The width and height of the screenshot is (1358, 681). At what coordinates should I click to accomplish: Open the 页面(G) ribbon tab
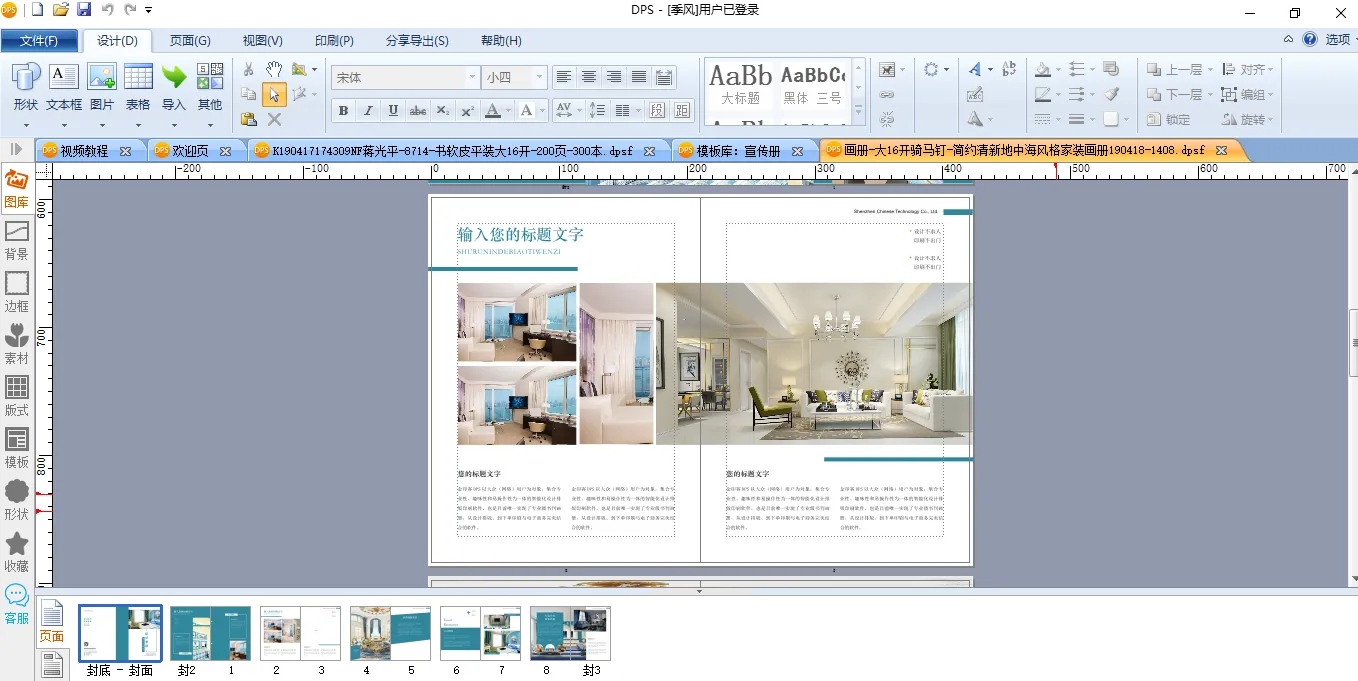coord(190,41)
